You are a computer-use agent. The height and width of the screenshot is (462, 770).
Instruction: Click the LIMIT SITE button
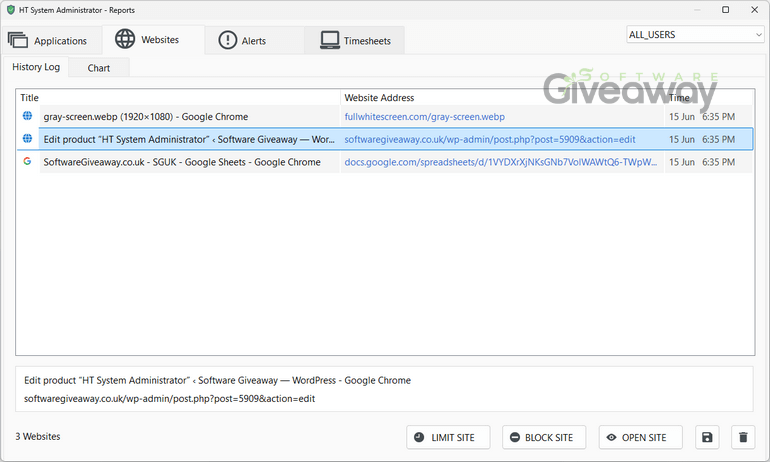448,437
